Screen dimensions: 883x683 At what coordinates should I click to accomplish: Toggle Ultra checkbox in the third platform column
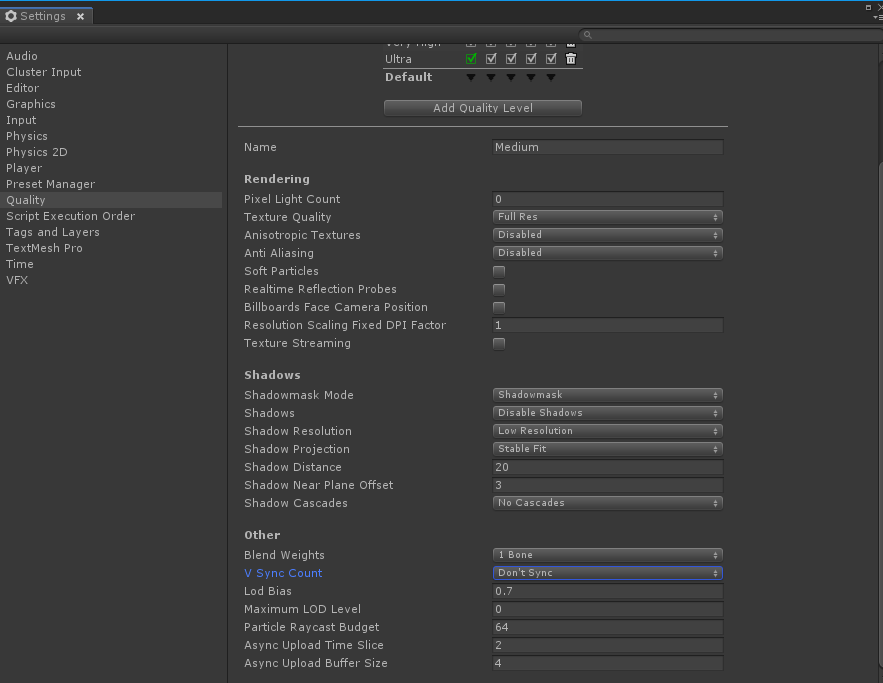(x=511, y=59)
